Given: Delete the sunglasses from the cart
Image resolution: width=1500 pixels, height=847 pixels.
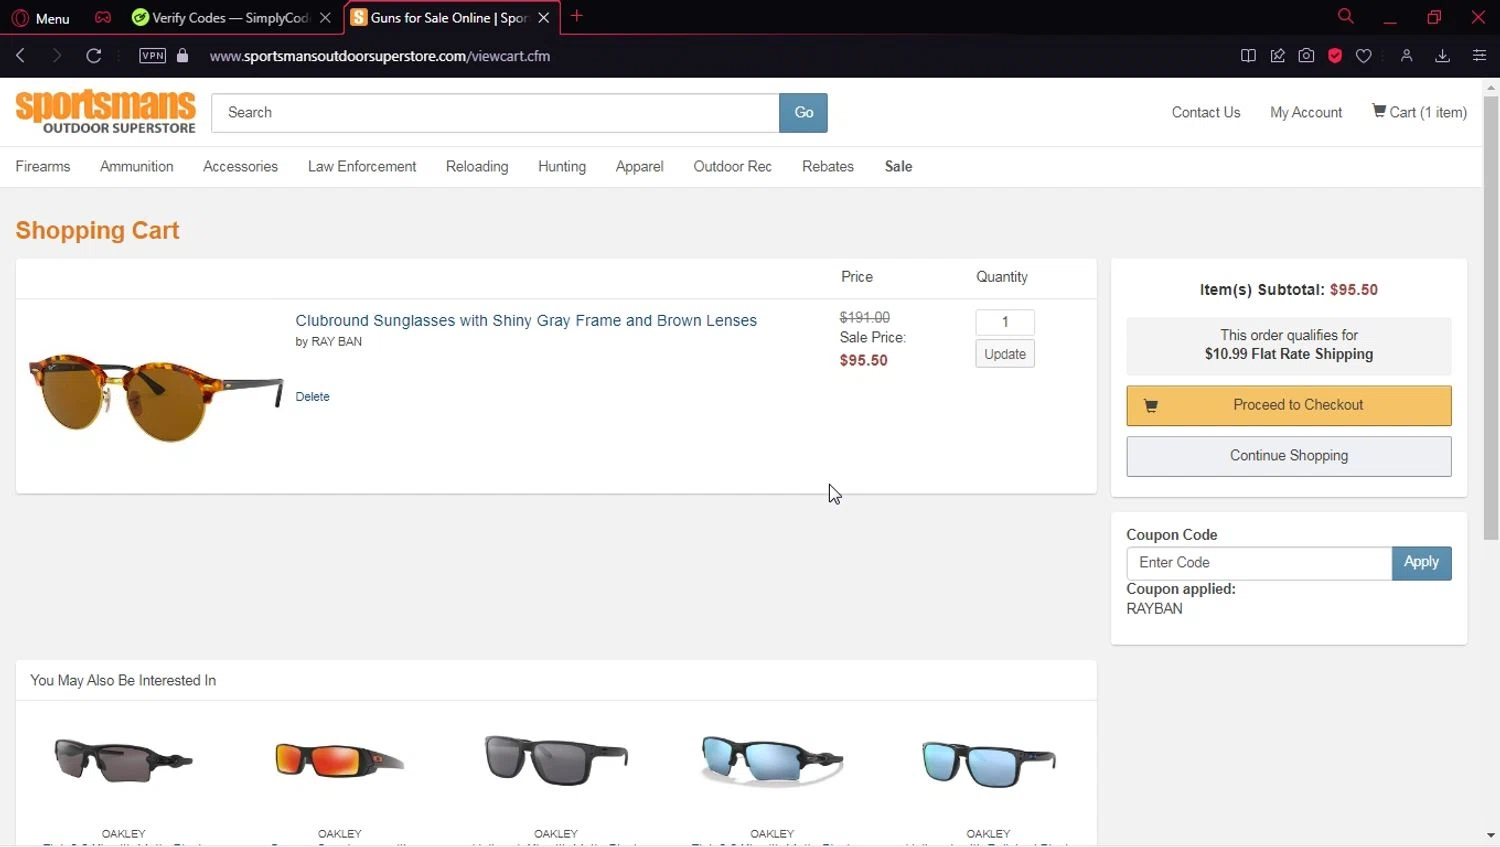Looking at the screenshot, I should [x=312, y=397].
